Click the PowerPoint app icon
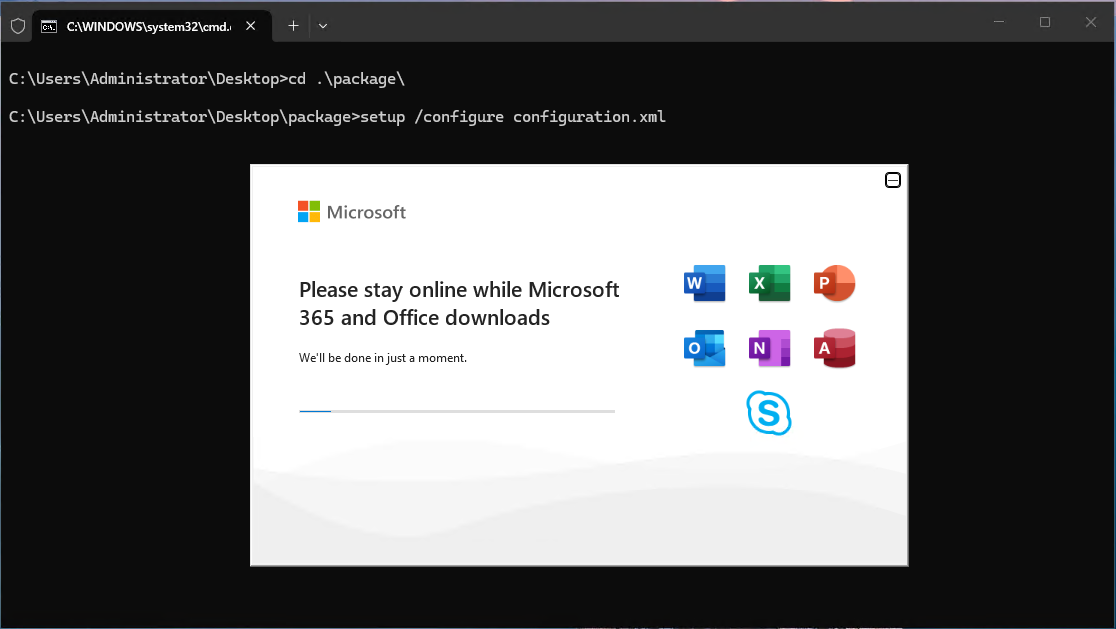This screenshot has width=1116, height=629. [834, 283]
